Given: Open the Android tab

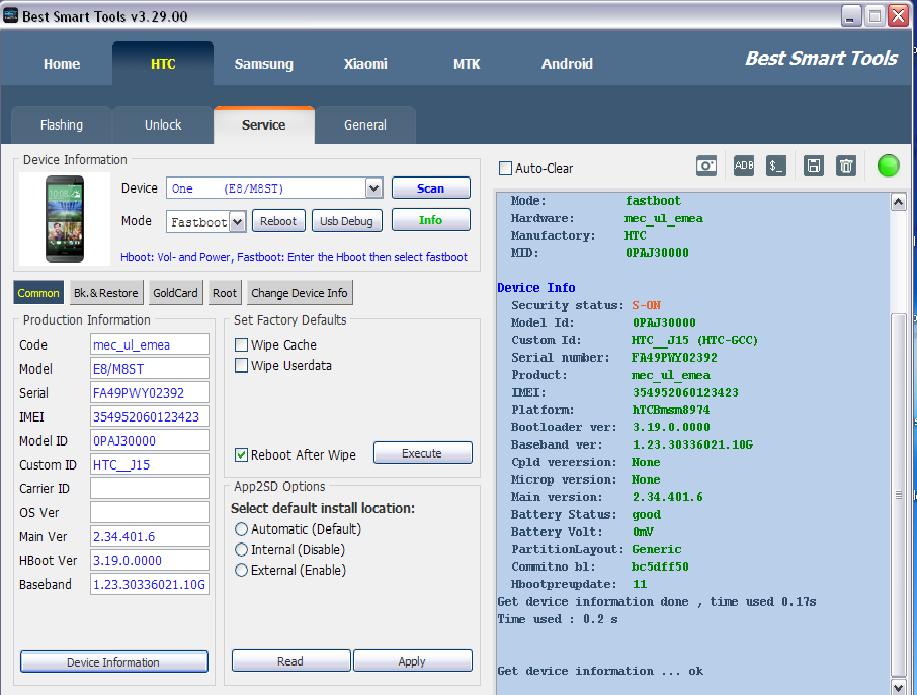Looking at the screenshot, I should coord(567,64).
